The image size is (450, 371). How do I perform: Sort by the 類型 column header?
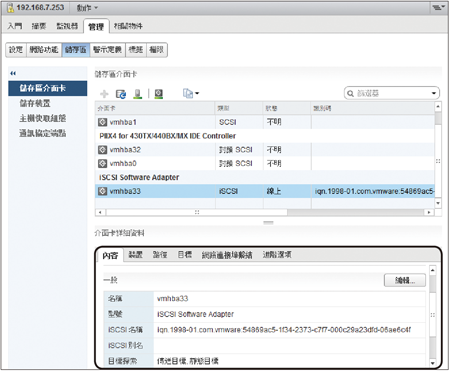click(239, 108)
